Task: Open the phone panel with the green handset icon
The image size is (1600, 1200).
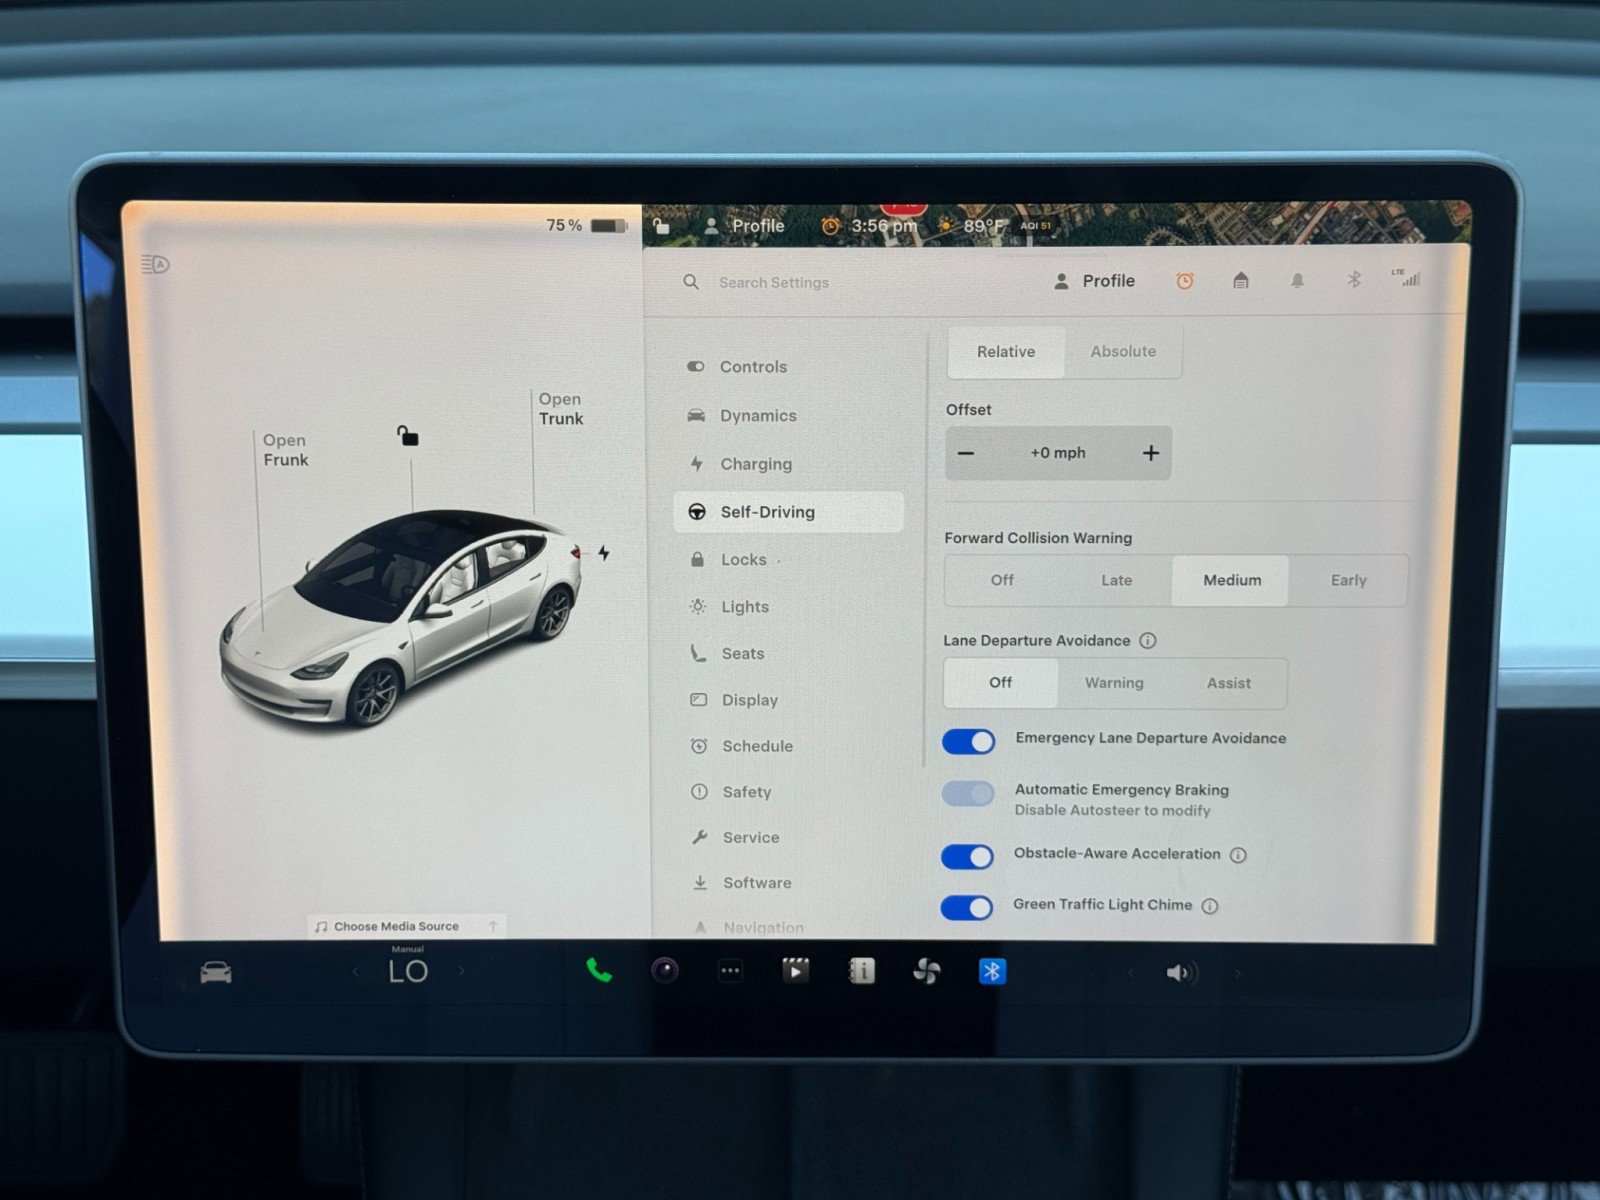Action: point(597,970)
